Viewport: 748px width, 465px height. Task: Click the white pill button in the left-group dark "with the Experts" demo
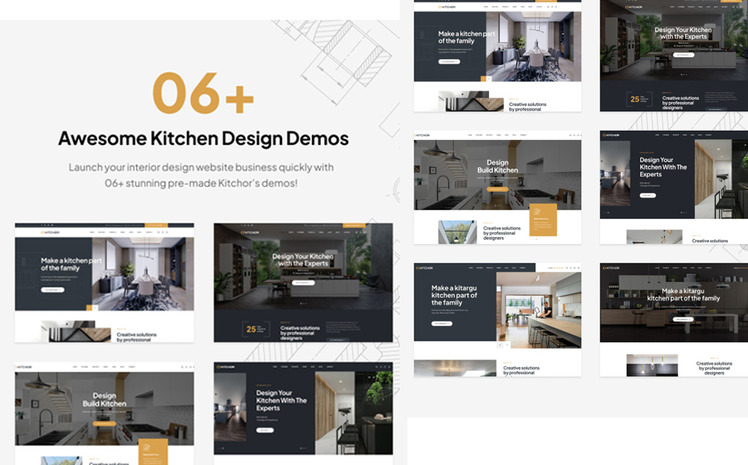tap(303, 283)
